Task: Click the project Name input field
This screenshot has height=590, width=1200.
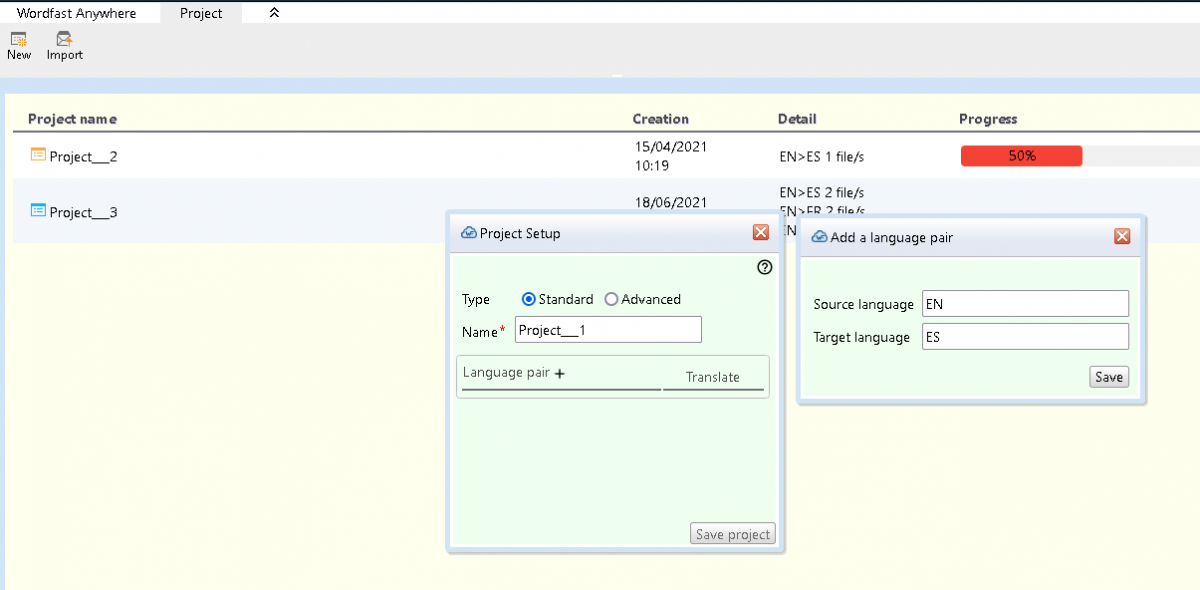Action: (608, 330)
